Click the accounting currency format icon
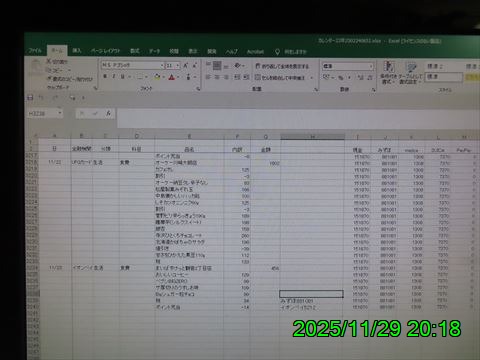This screenshot has height=360, width=480. [326, 77]
